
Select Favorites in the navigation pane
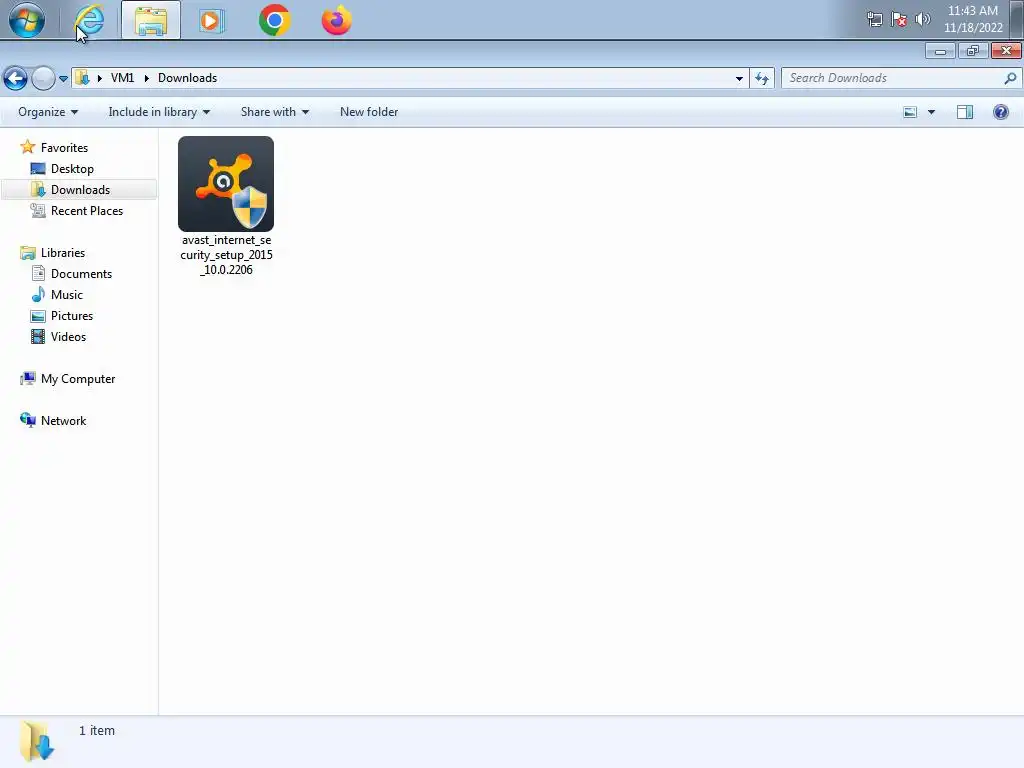point(64,148)
